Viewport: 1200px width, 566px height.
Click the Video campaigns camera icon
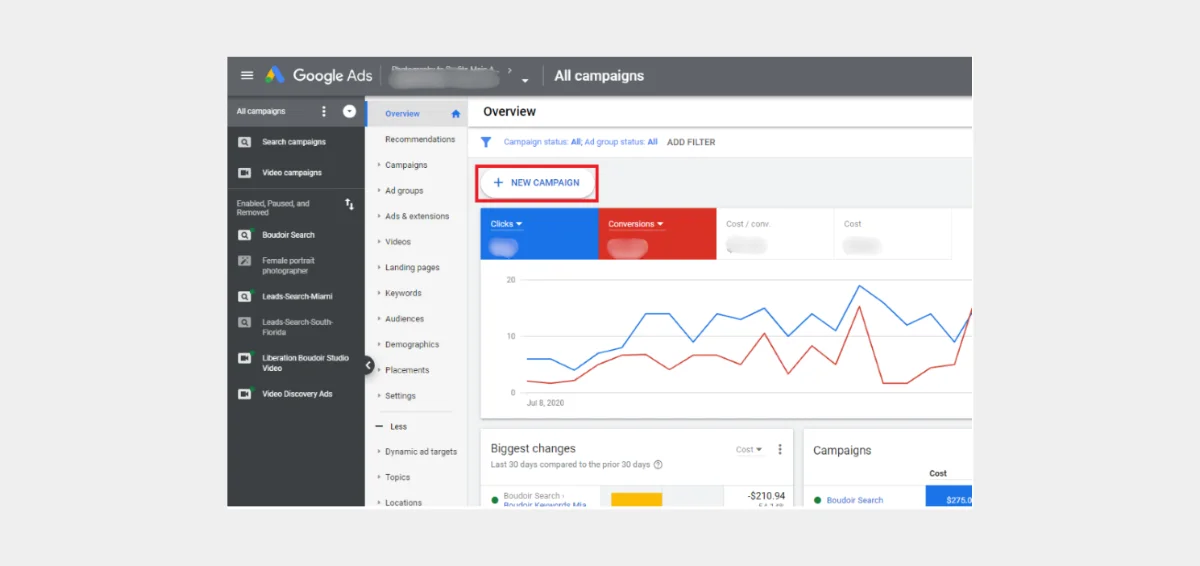pyautogui.click(x=244, y=173)
